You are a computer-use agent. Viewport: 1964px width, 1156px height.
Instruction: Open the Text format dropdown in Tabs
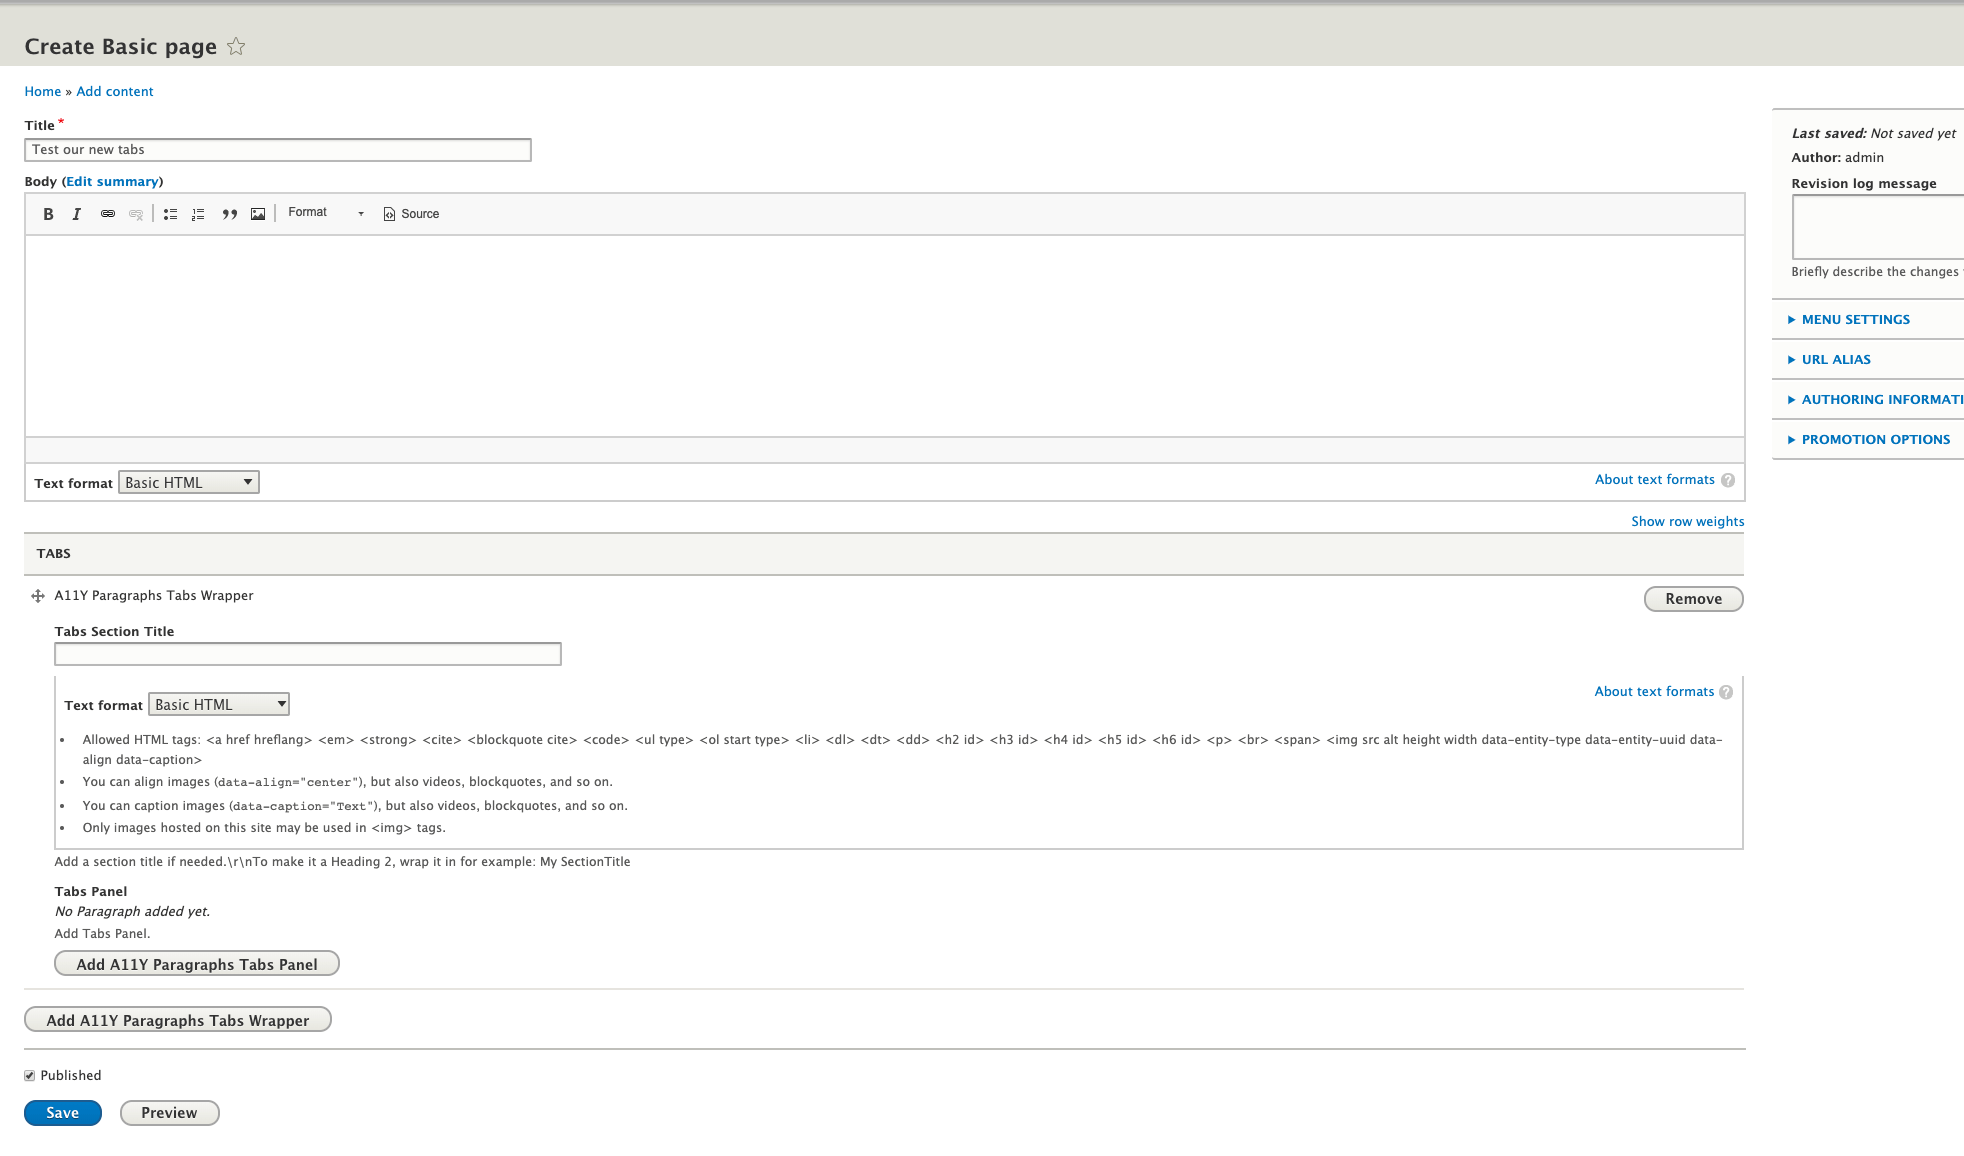pyautogui.click(x=219, y=703)
